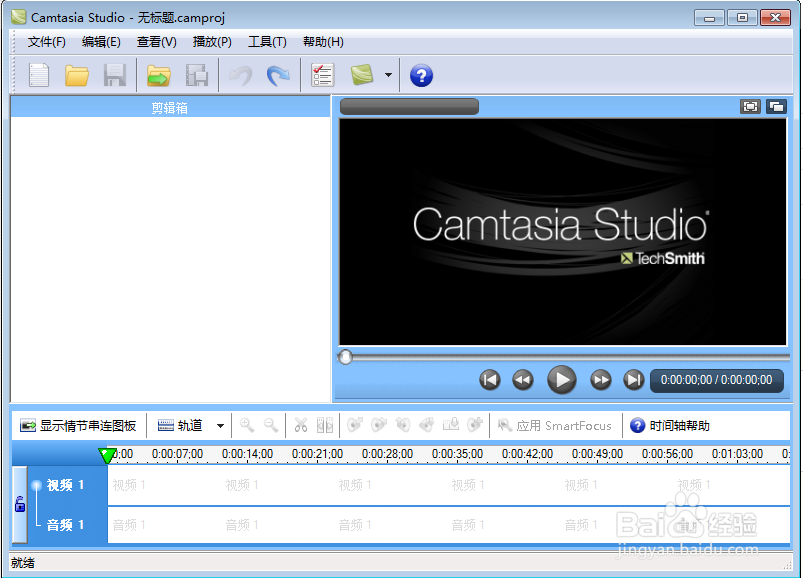Click the film strip save icon in the toolbar

pyautogui.click(x=197, y=75)
